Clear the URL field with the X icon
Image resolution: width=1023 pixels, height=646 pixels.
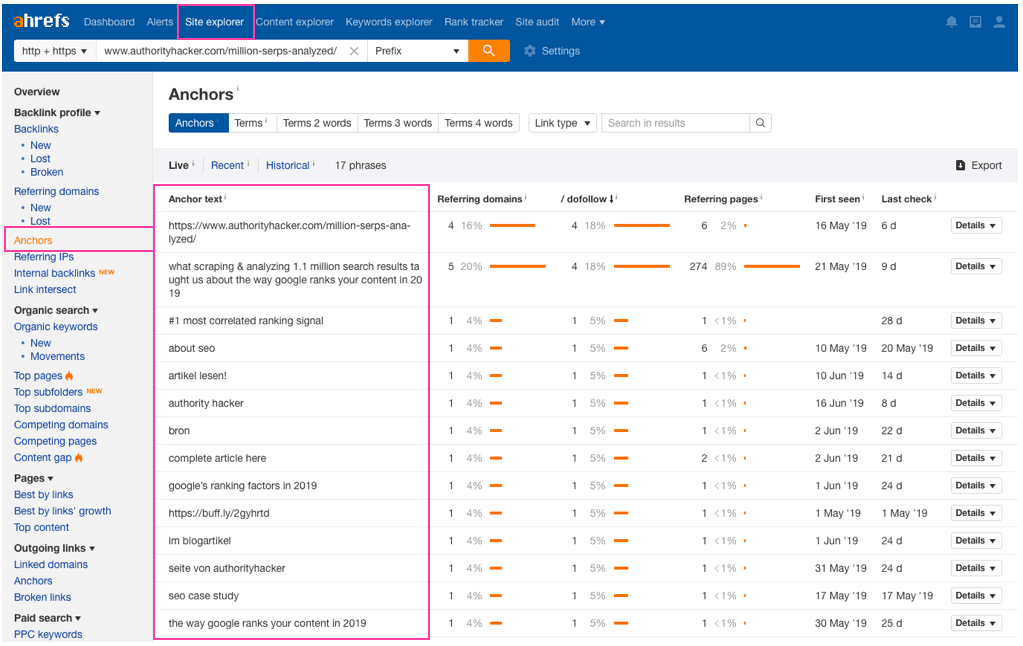[354, 51]
